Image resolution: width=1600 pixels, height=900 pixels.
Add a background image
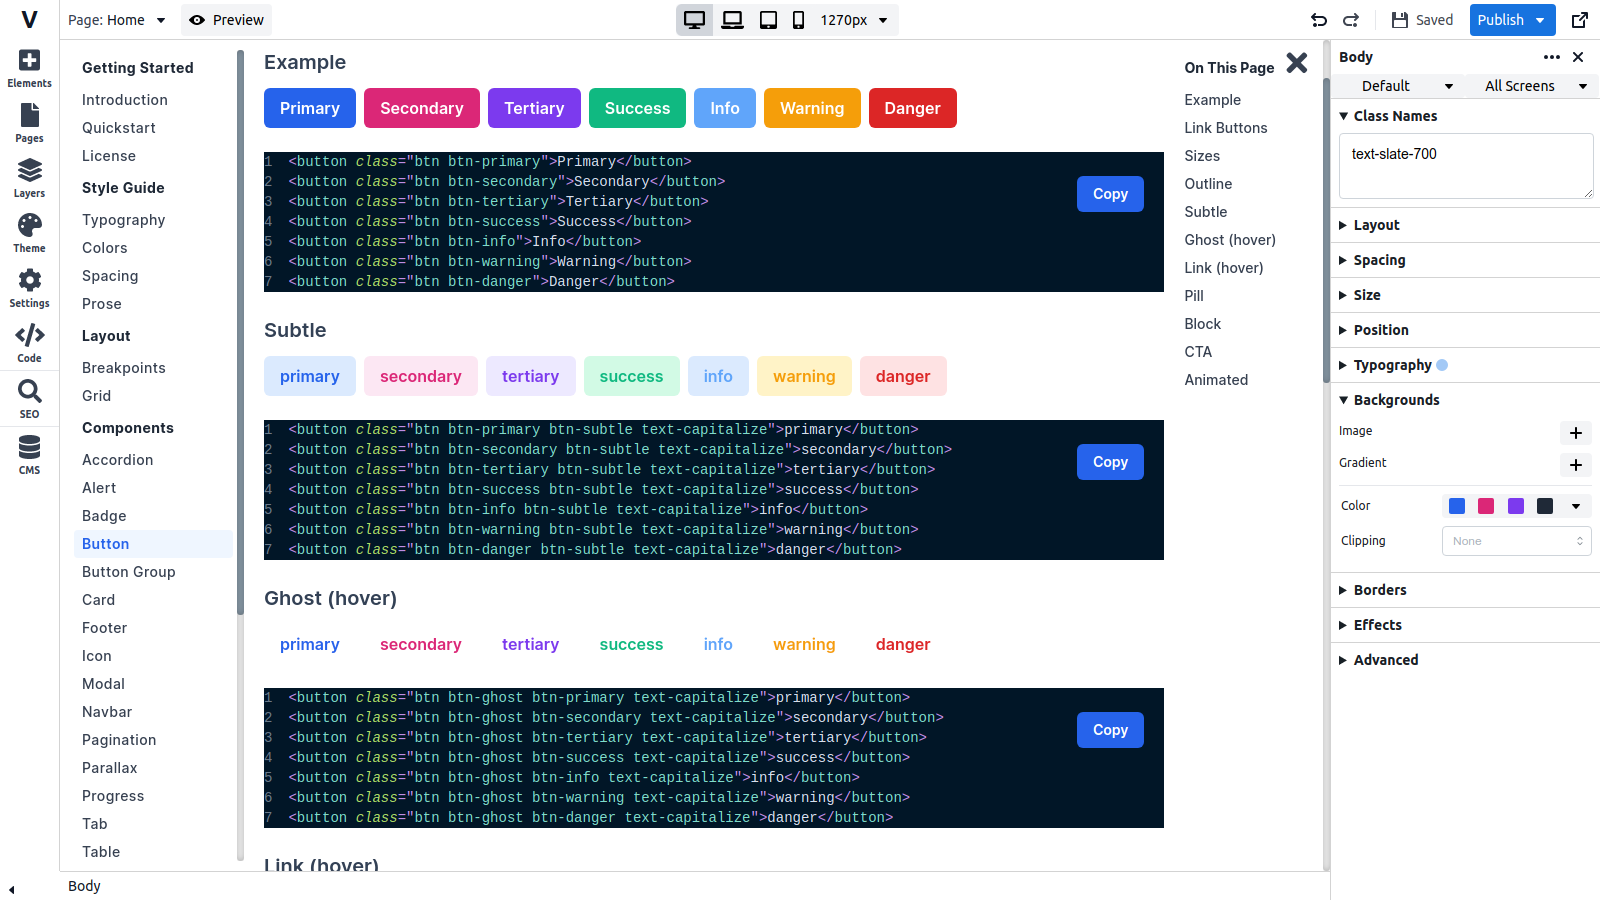[1576, 433]
